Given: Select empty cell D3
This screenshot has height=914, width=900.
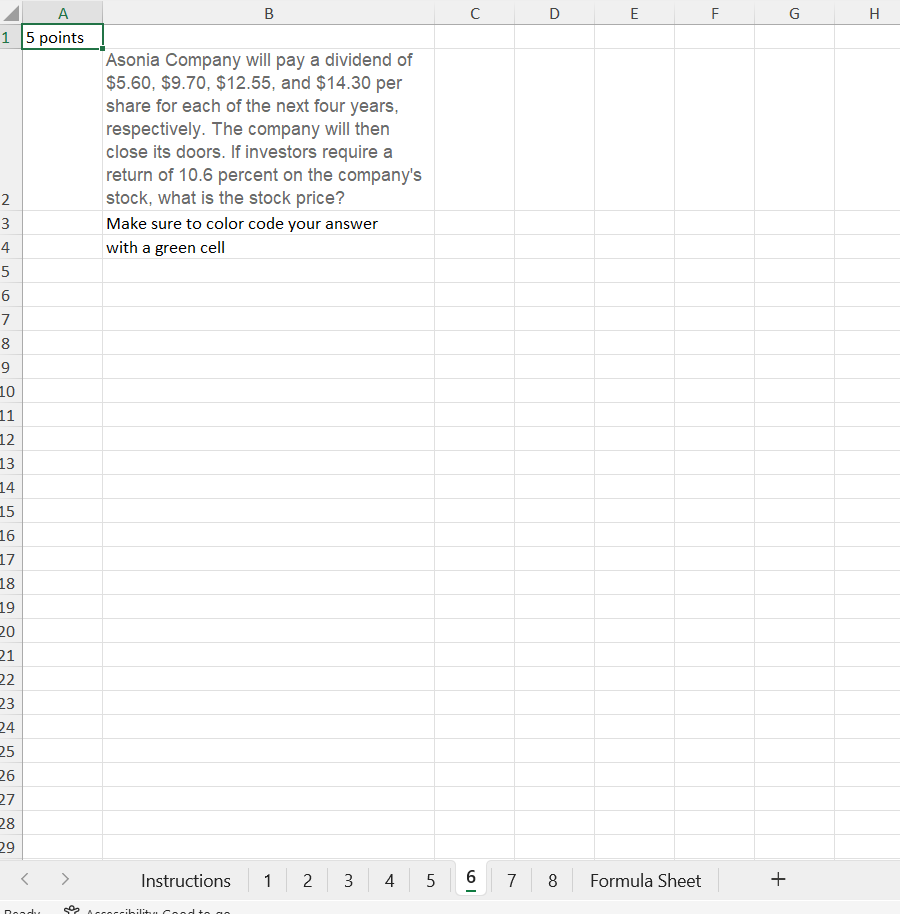Looking at the screenshot, I should 554,223.
